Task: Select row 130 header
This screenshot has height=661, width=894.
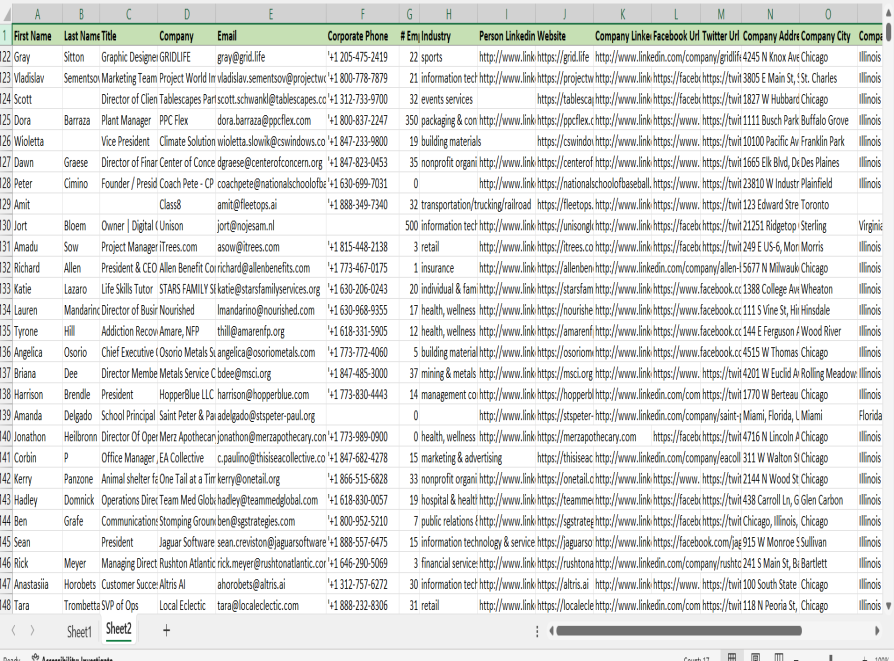Action: pos(6,226)
